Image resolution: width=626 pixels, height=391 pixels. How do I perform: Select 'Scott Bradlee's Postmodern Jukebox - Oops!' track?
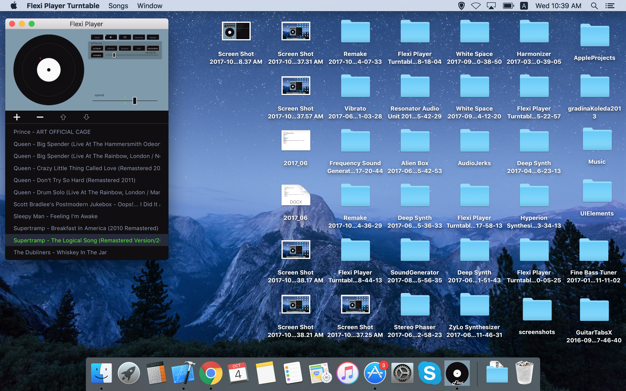87,204
